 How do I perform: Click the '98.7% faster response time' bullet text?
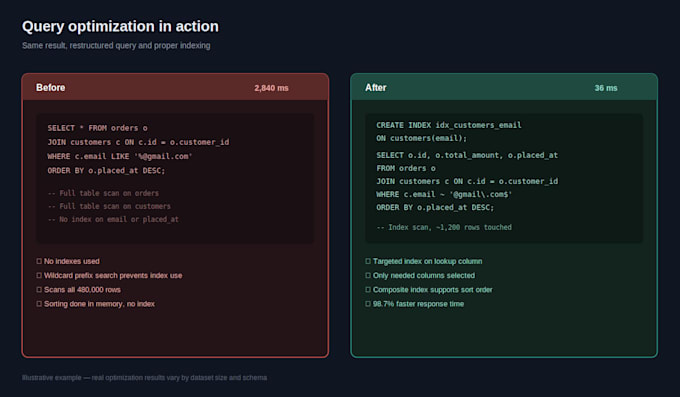(x=418, y=304)
